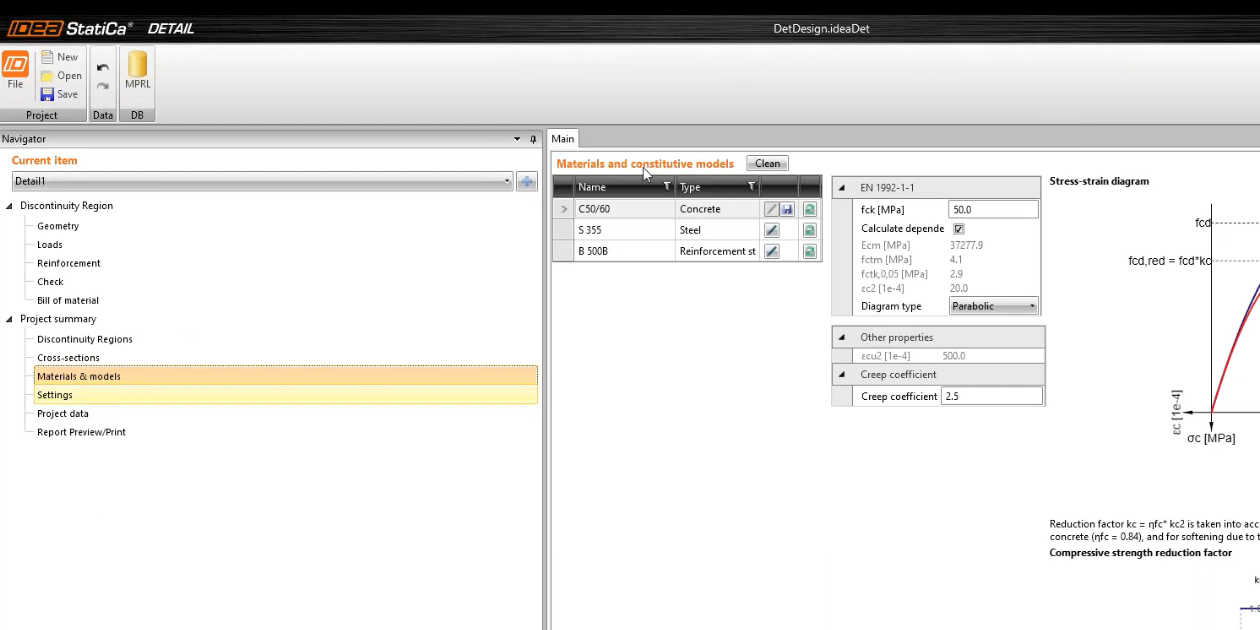
Task: Click the fck [MPa] input field
Action: 993,209
